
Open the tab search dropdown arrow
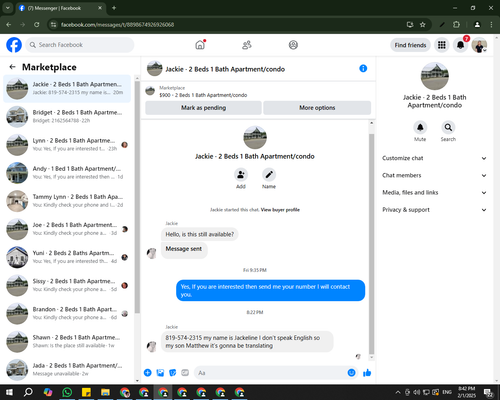(x=7, y=8)
